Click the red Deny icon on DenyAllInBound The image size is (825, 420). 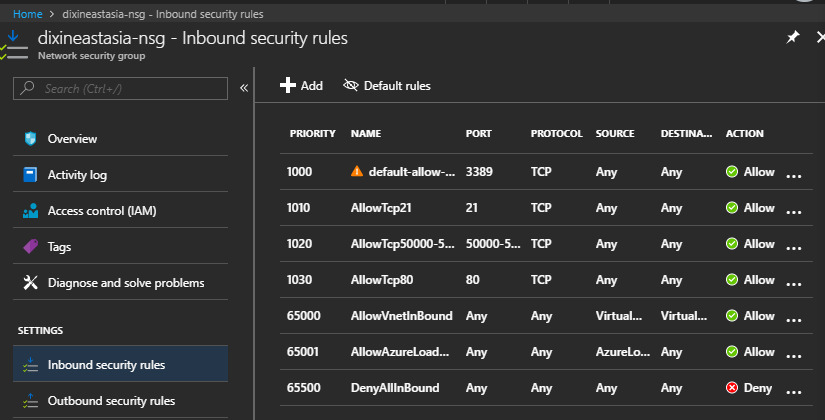coord(731,388)
